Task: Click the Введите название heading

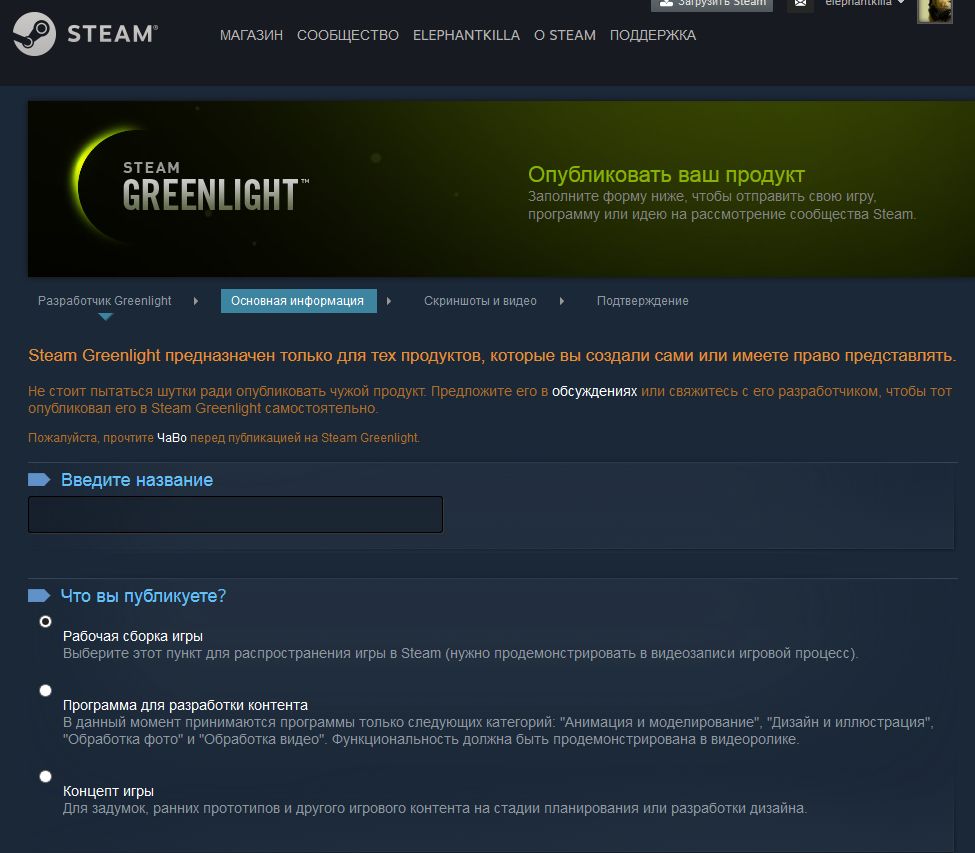Action: [x=137, y=480]
